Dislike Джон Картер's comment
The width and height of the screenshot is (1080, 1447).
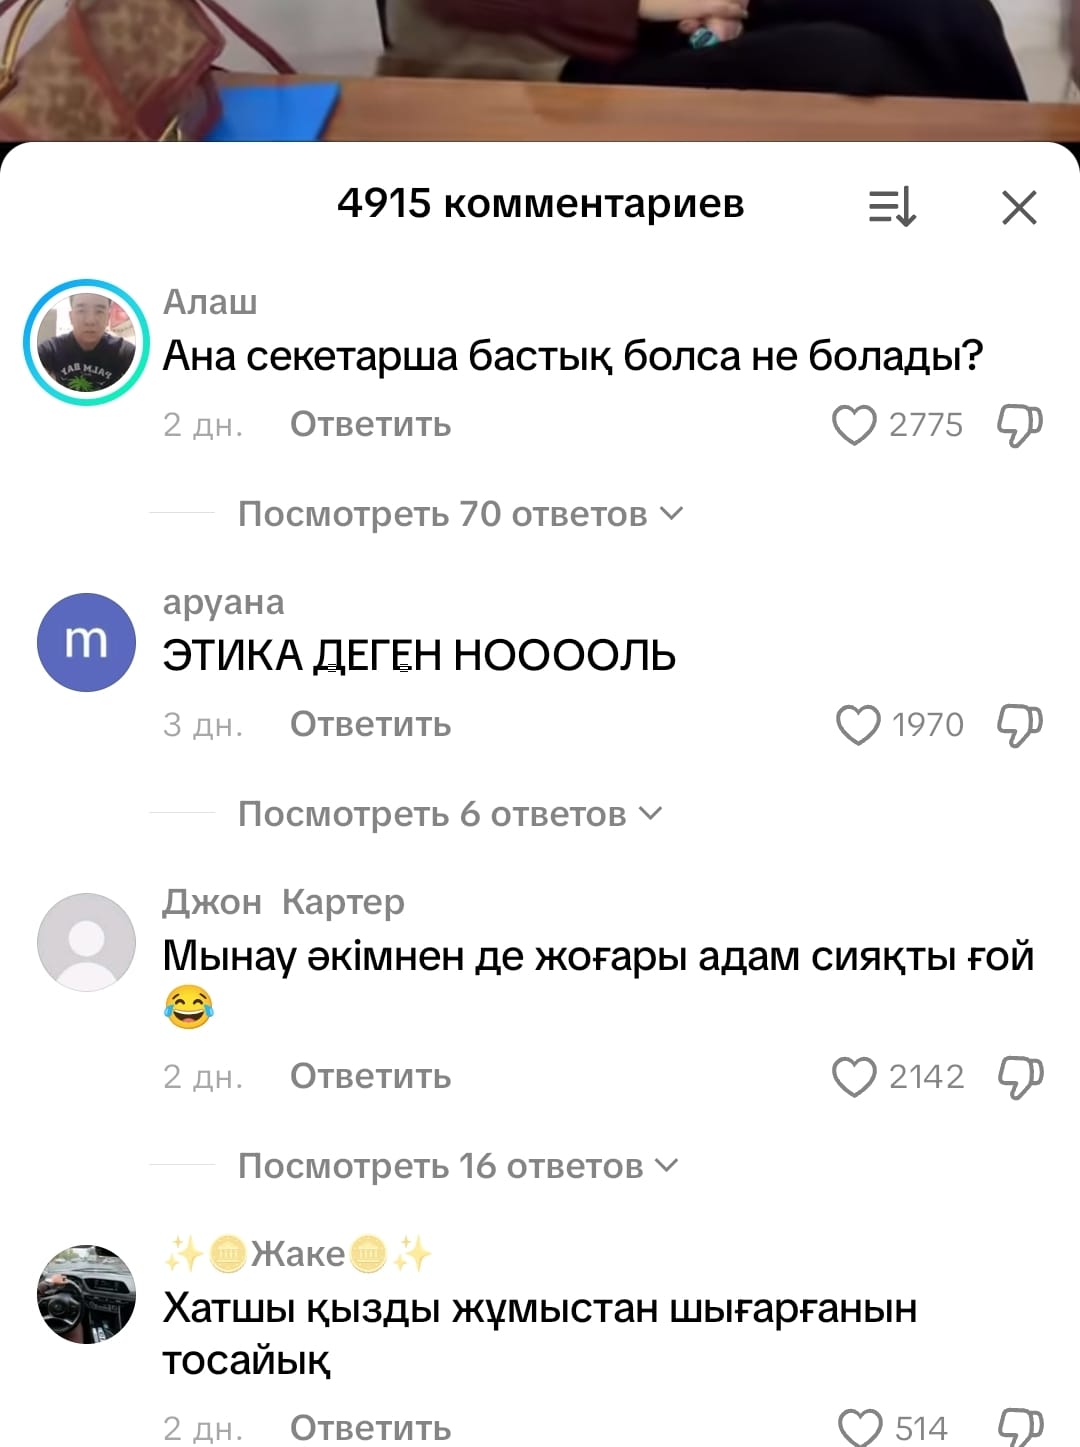(1019, 1077)
